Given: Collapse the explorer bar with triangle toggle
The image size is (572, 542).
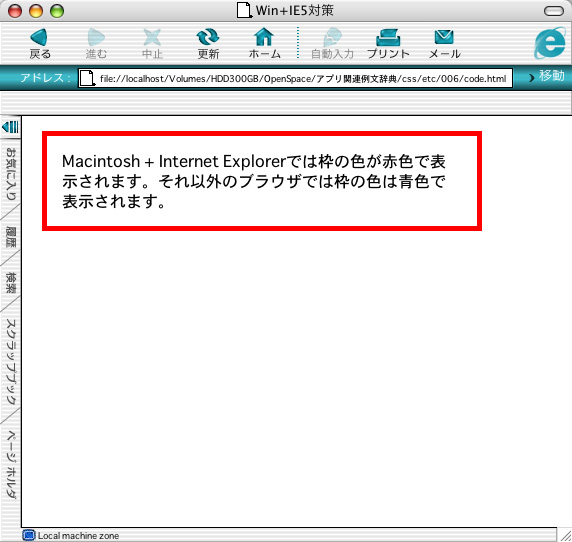Looking at the screenshot, I should pyautogui.click(x=10, y=127).
